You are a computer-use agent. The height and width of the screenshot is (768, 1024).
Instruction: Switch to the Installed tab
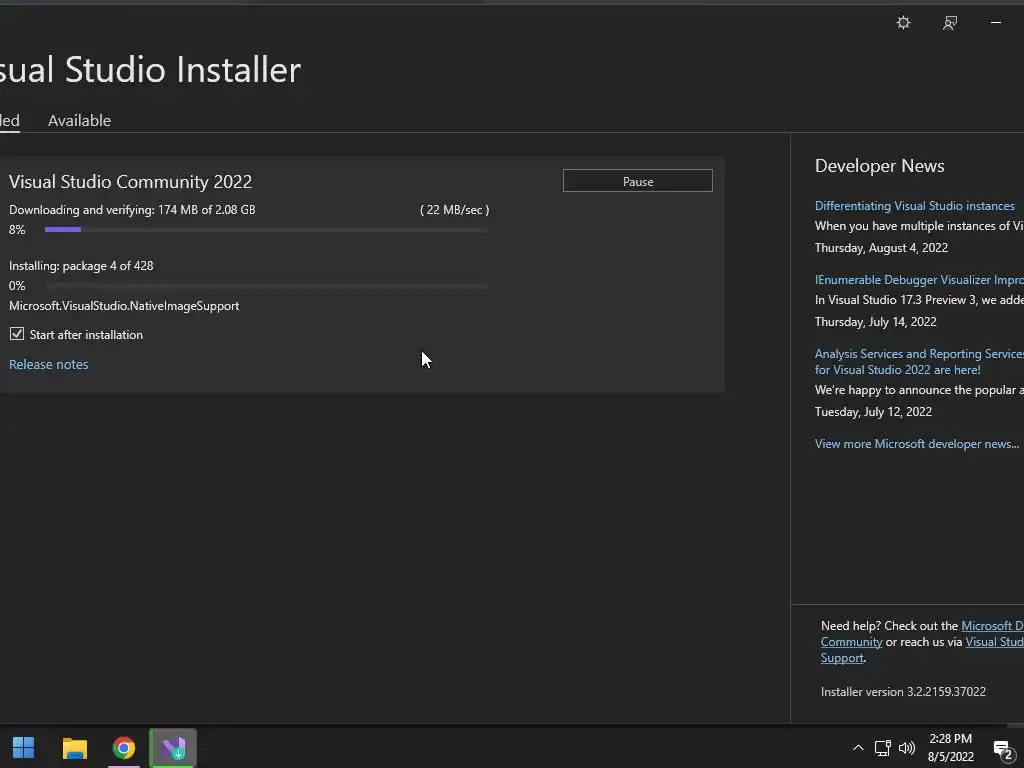(x=9, y=121)
